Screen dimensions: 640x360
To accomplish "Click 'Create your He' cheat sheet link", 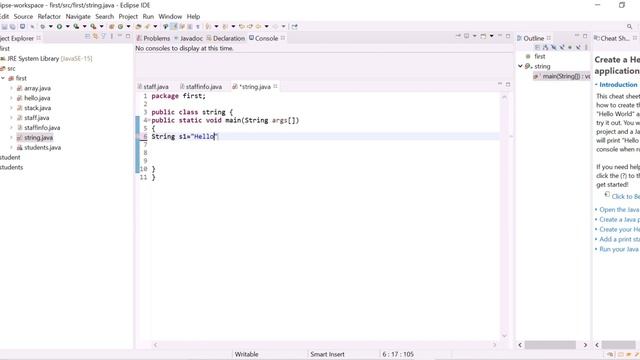I will (x=619, y=229).
